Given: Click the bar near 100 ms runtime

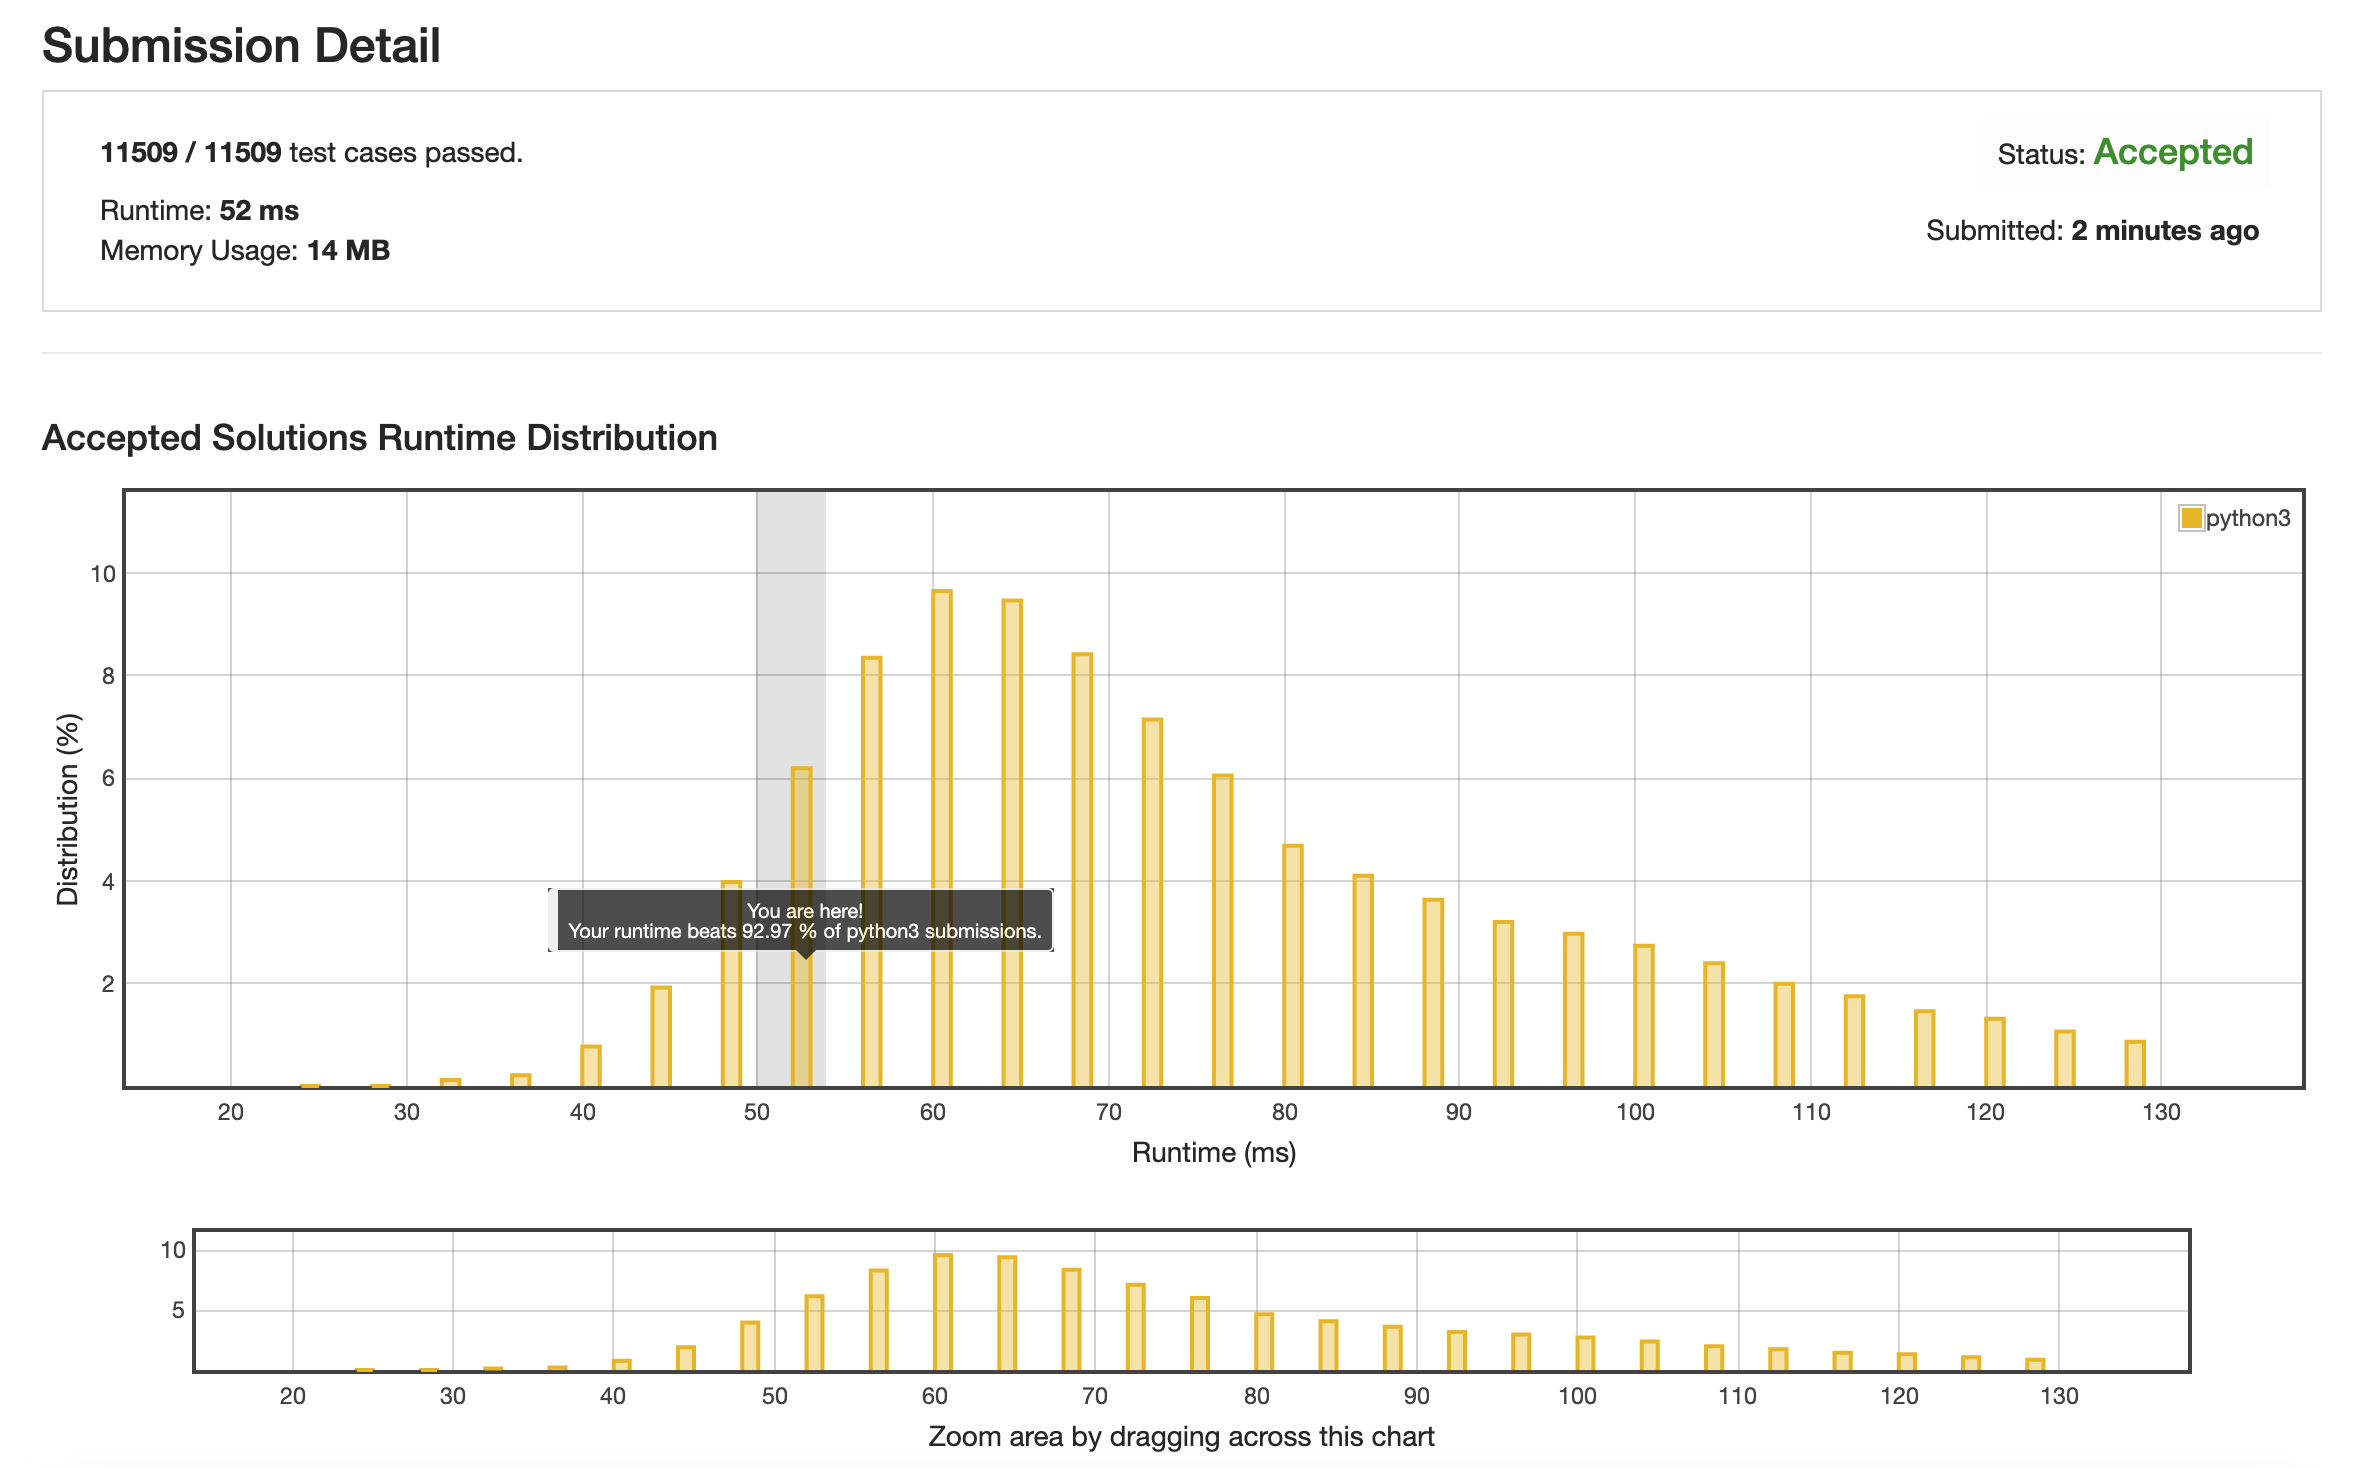Looking at the screenshot, I should [x=1644, y=1015].
